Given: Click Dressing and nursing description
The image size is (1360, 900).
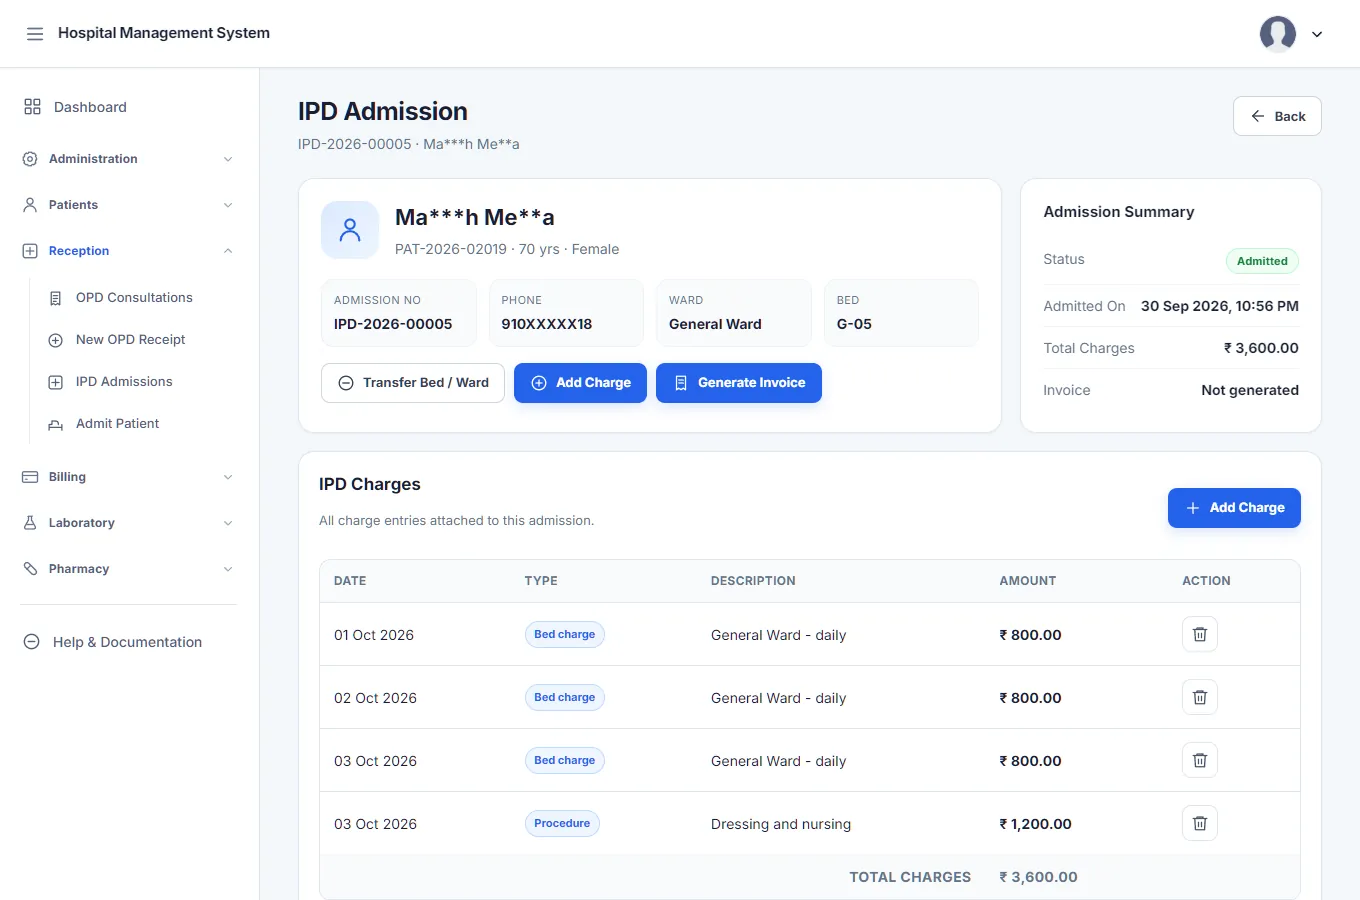Looking at the screenshot, I should (781, 824).
